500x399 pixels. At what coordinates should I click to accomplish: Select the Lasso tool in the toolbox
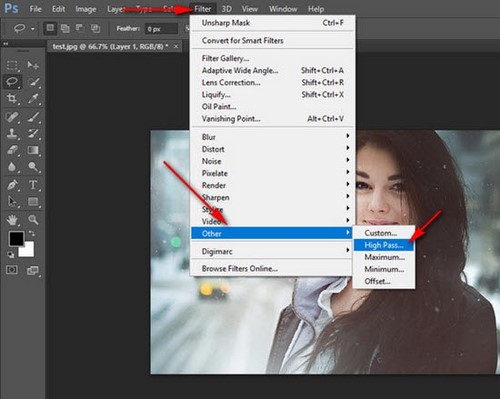13,82
